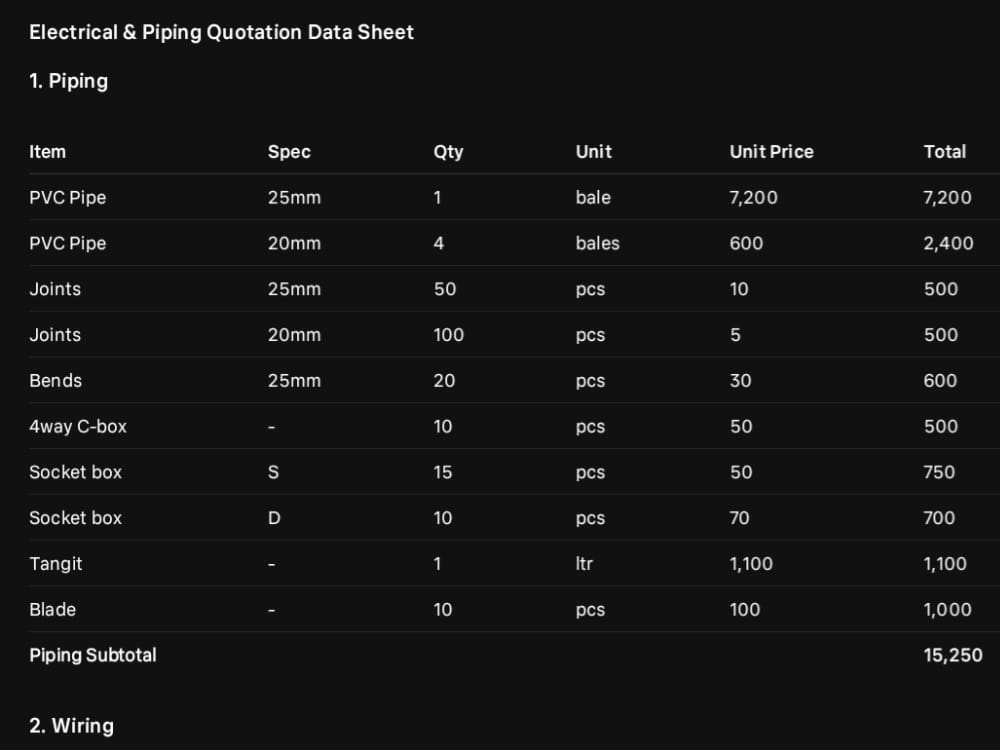Click the Tangit item cell

pos(55,564)
